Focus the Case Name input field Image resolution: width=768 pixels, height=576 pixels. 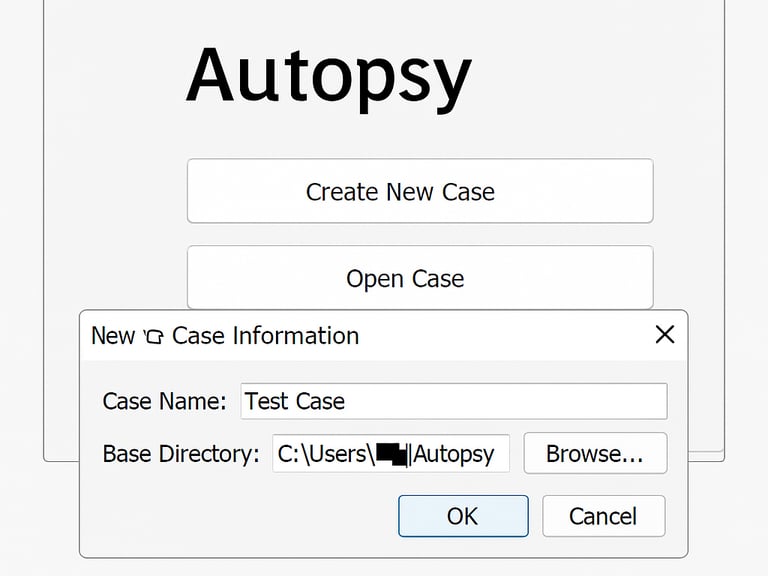click(x=454, y=401)
